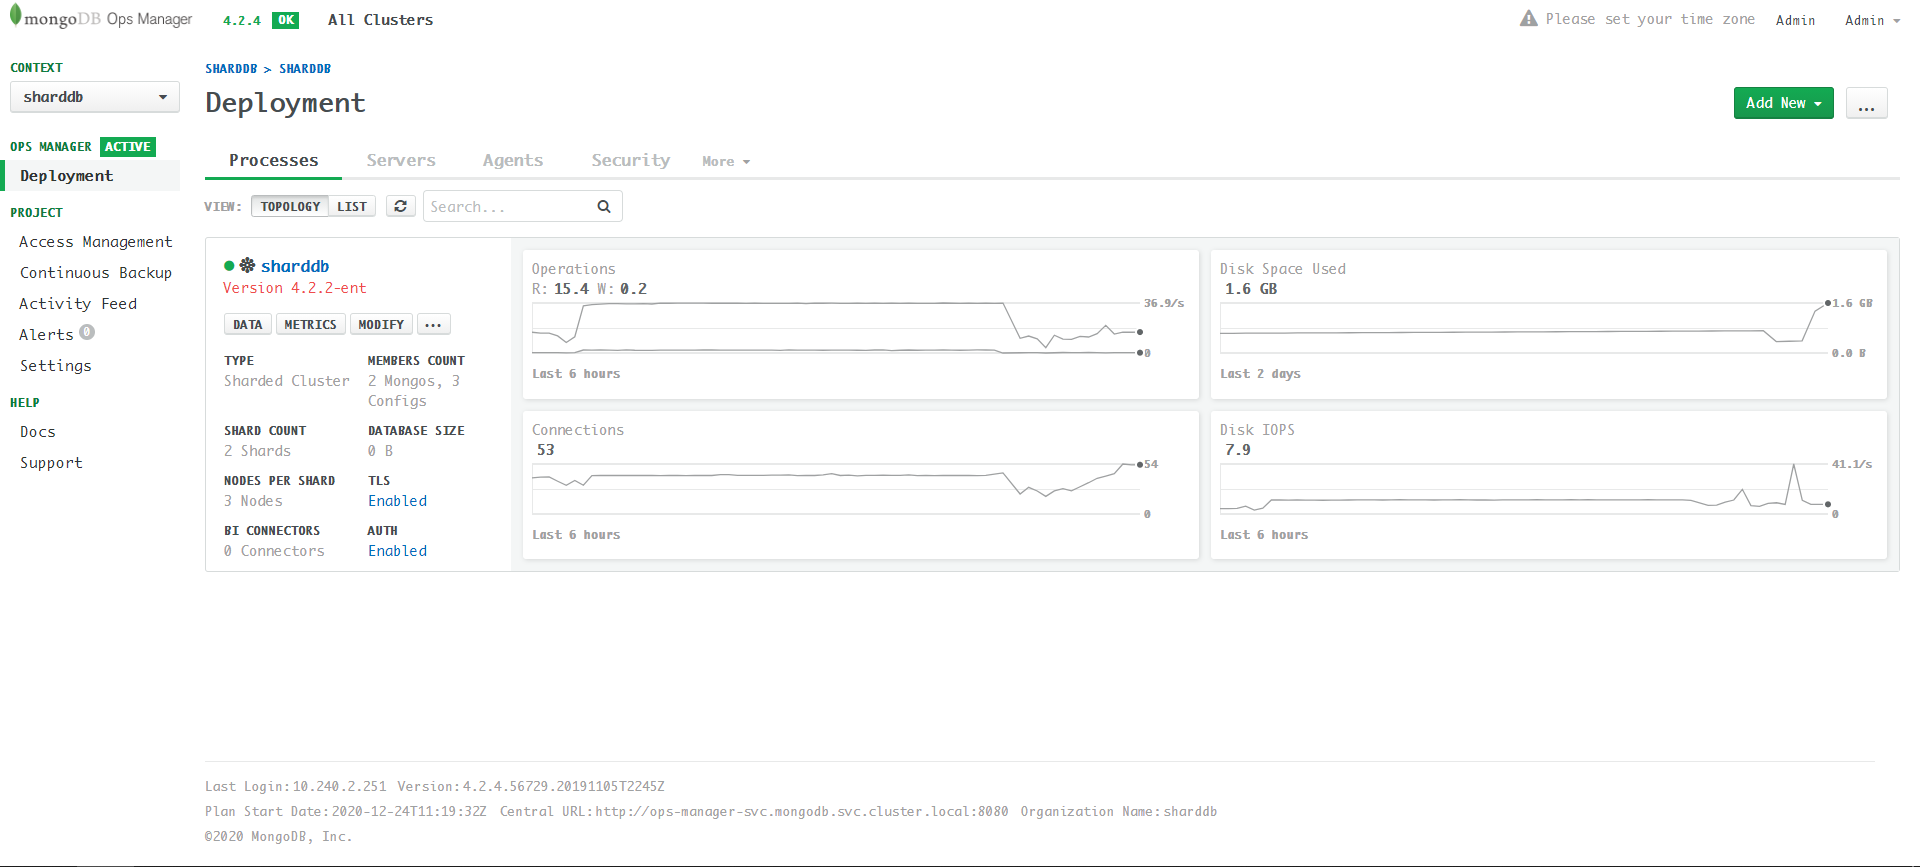Click the sharded cluster snowflake icon
The image size is (1920, 867).
[247, 265]
